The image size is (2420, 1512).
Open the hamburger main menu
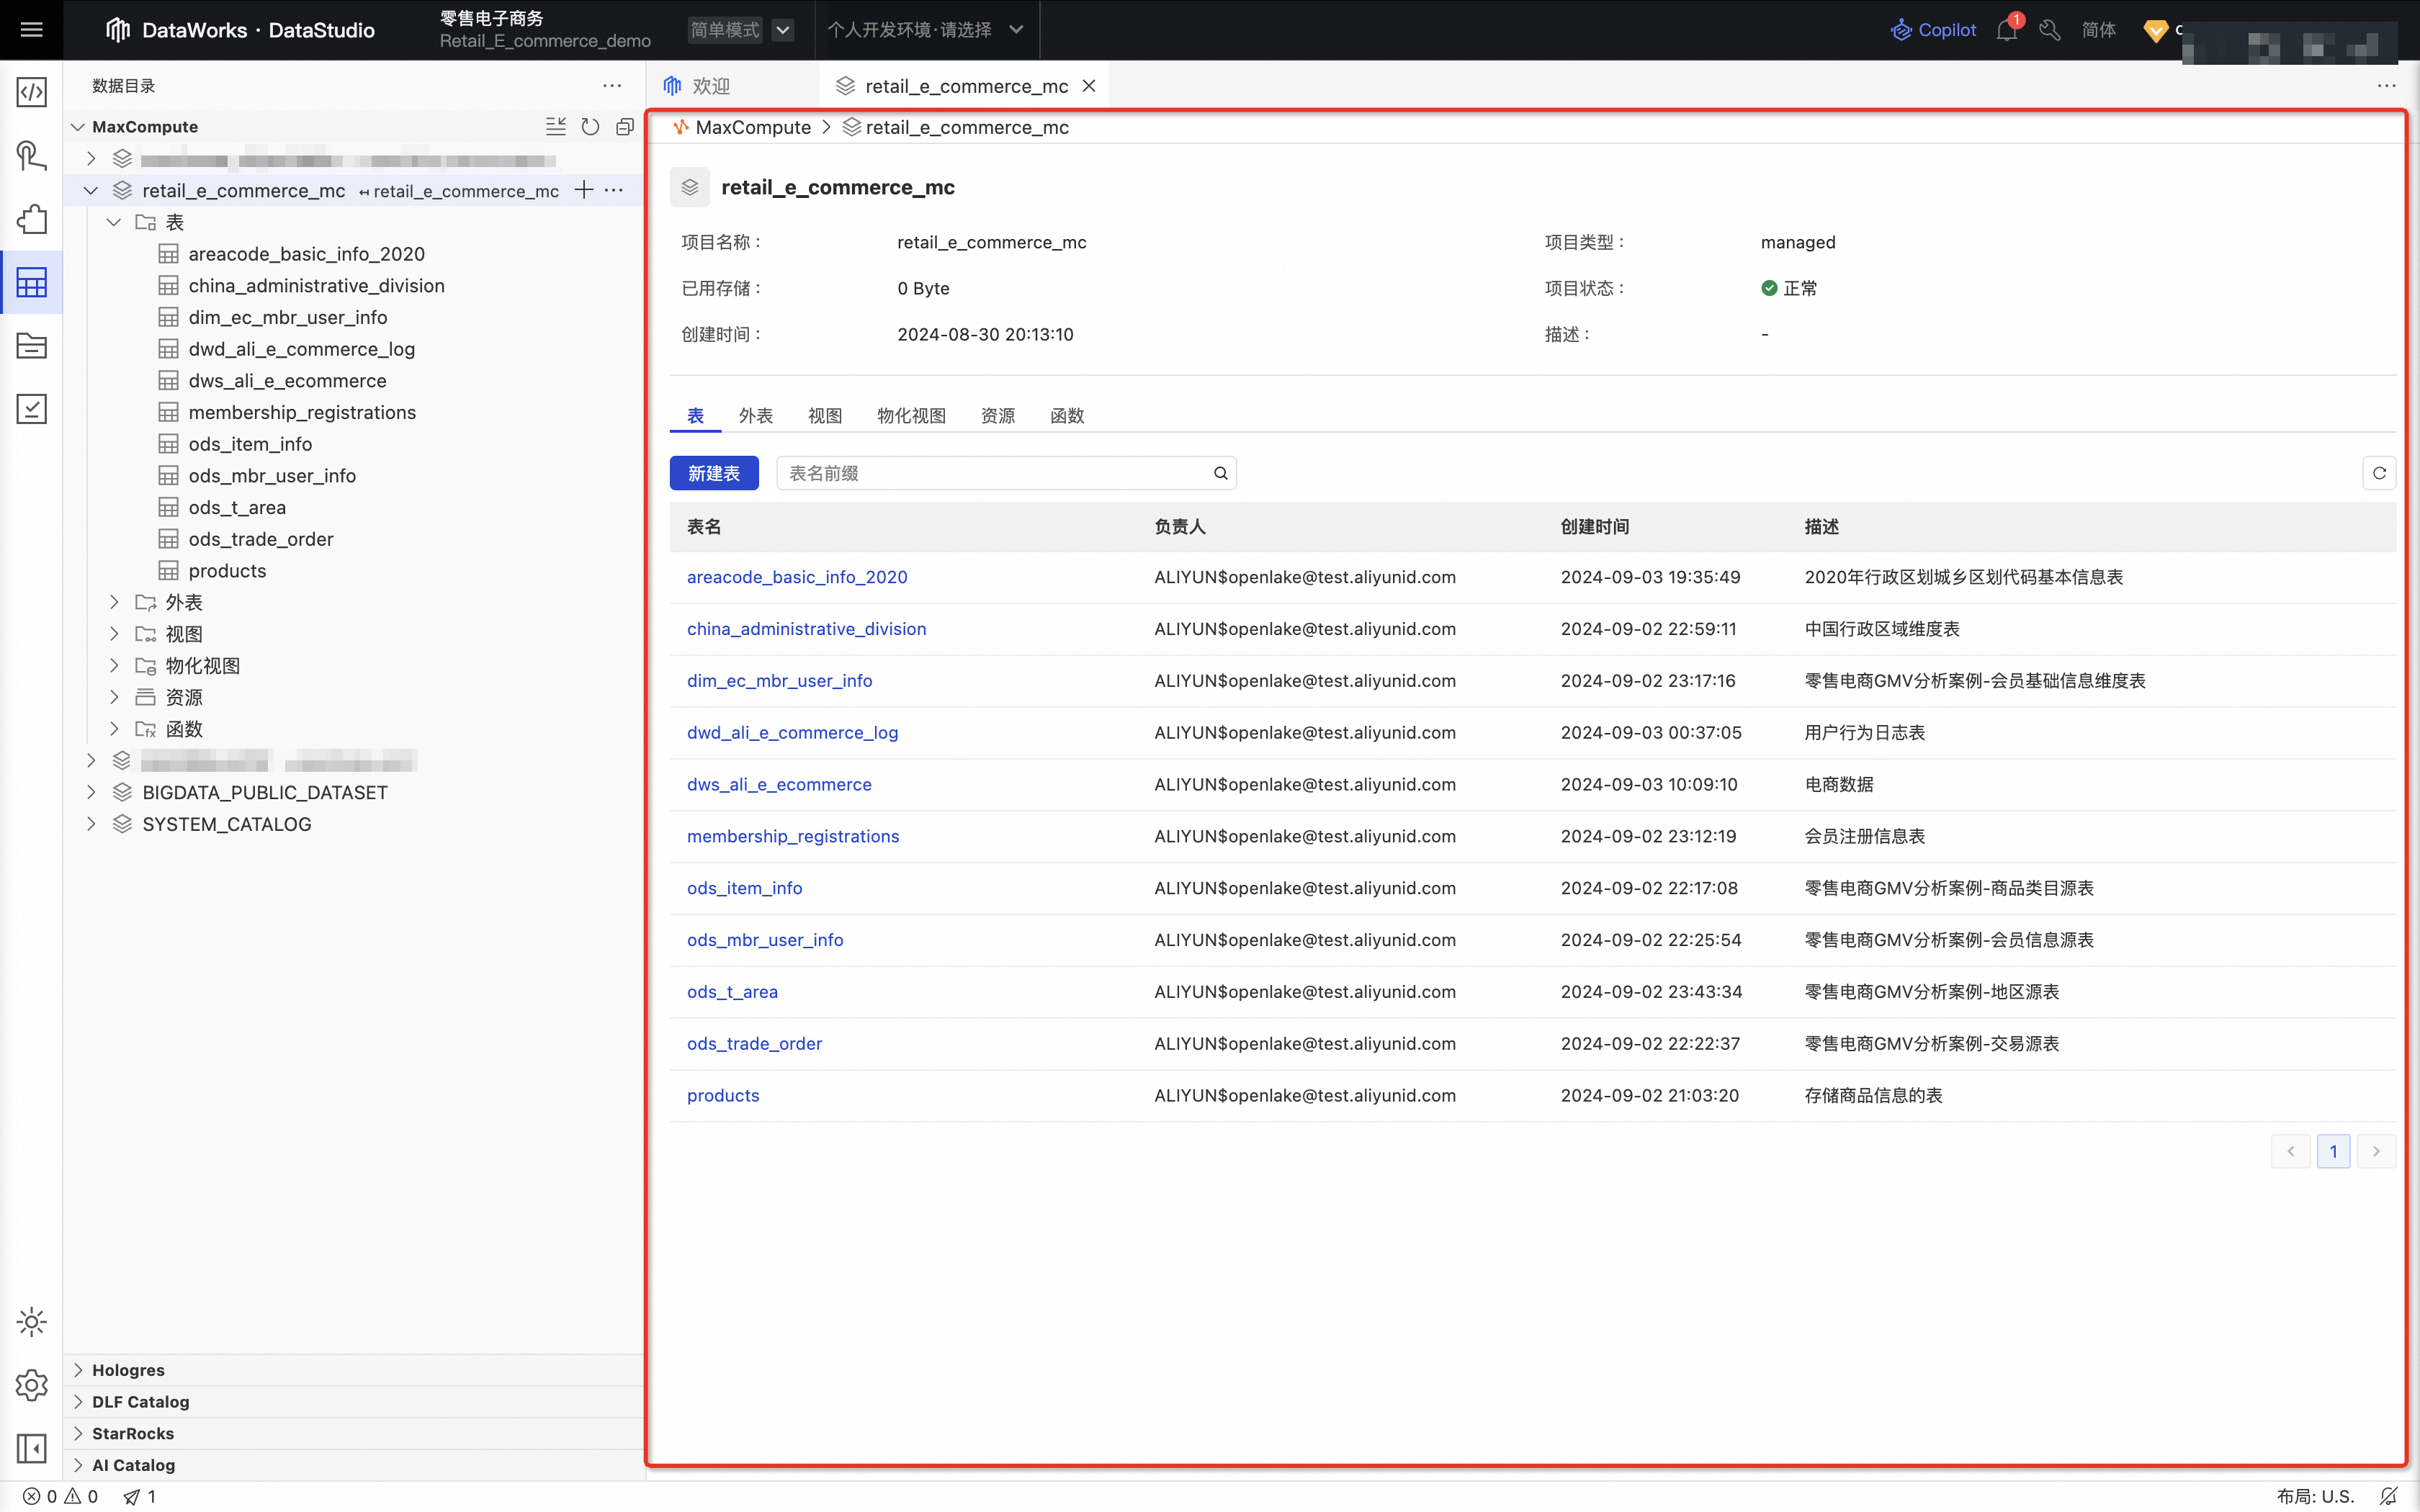coord(31,30)
